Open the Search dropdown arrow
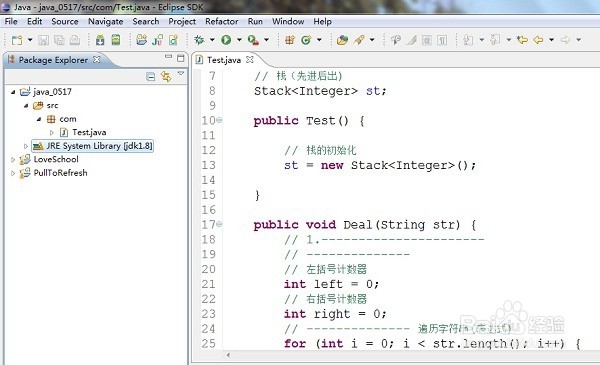Viewport: 600px width, 365px height. click(372, 40)
